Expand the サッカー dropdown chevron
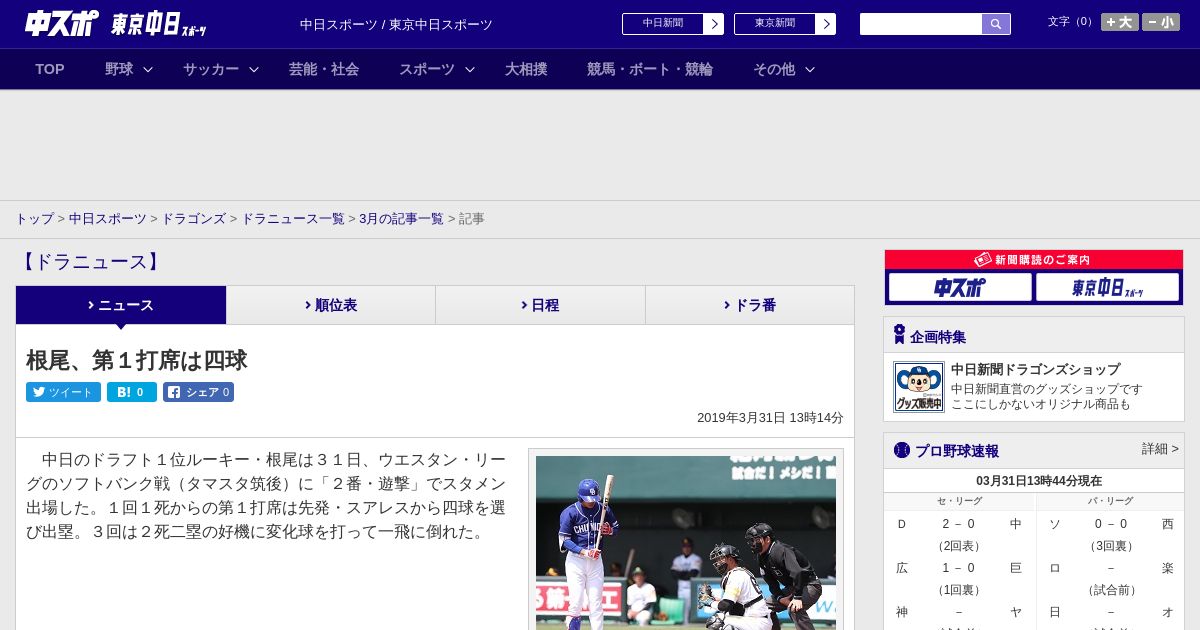The height and width of the screenshot is (630, 1200). [254, 69]
